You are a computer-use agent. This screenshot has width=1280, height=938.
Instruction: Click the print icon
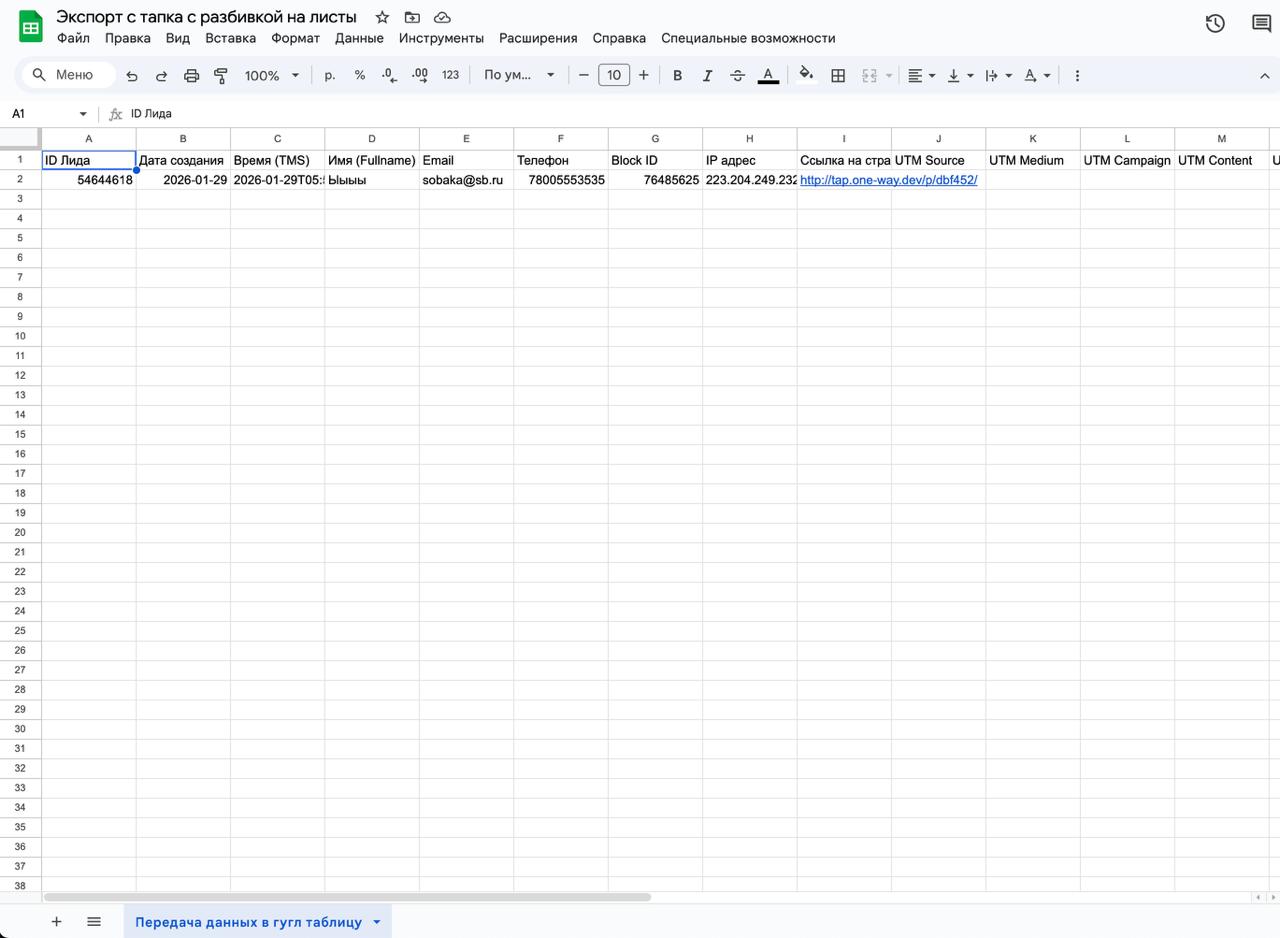[191, 76]
